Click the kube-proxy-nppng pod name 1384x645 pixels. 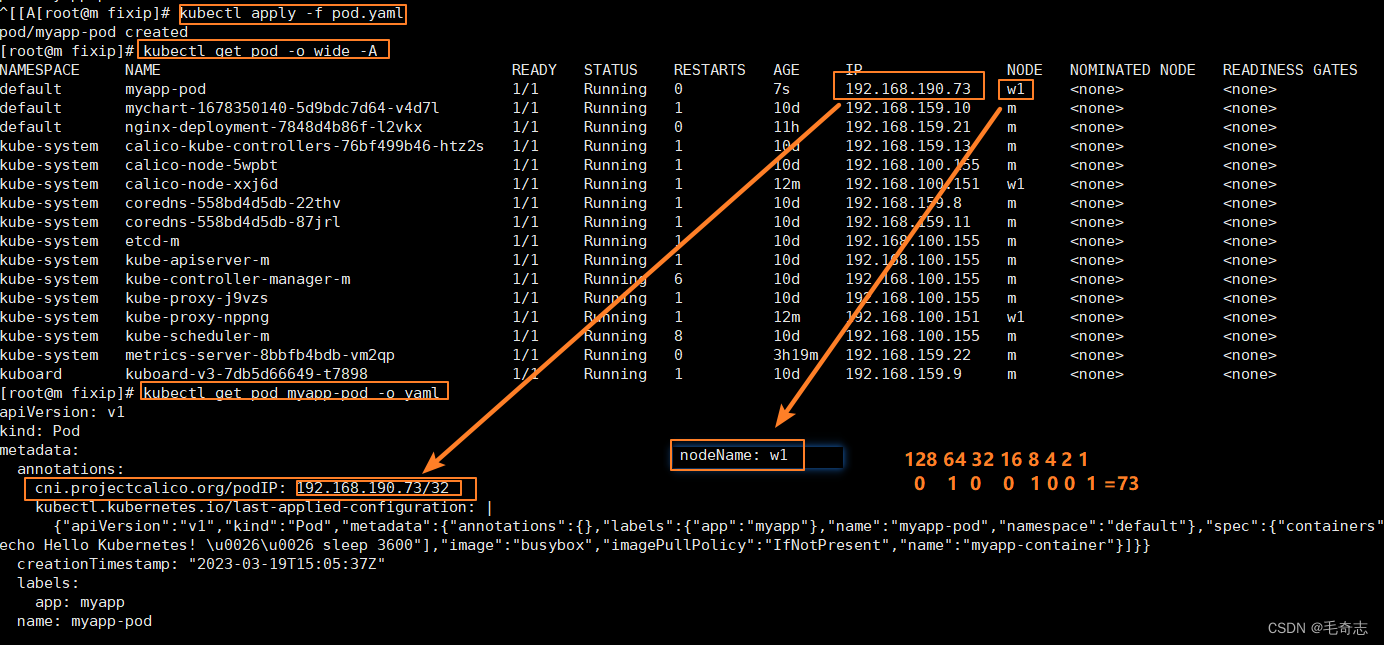196,317
